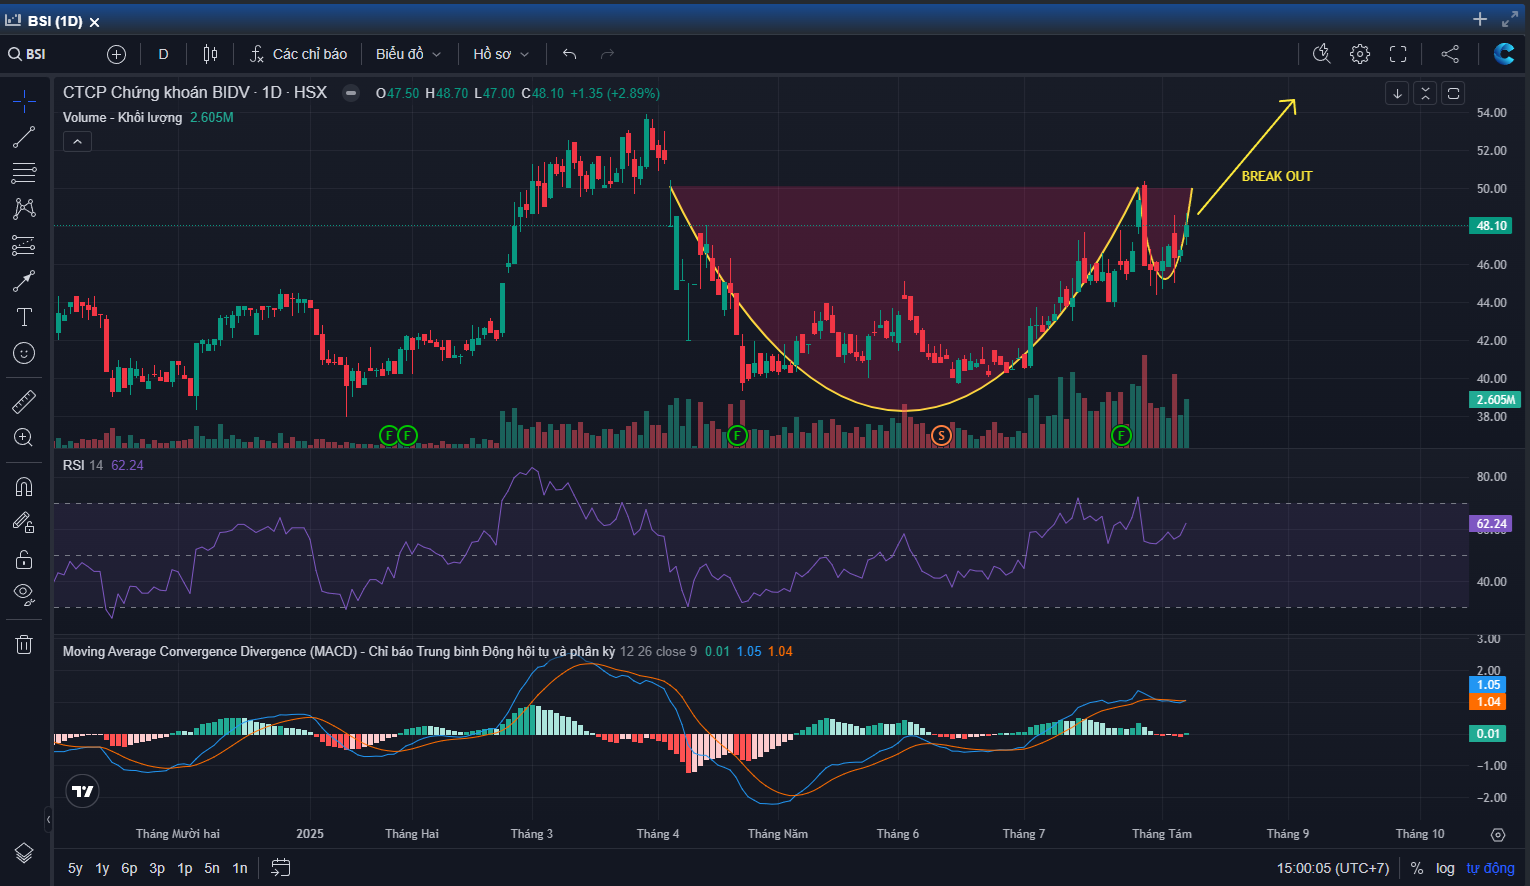Toggle stay in drawing mode
Screen dimensions: 1530x886
click(24, 522)
